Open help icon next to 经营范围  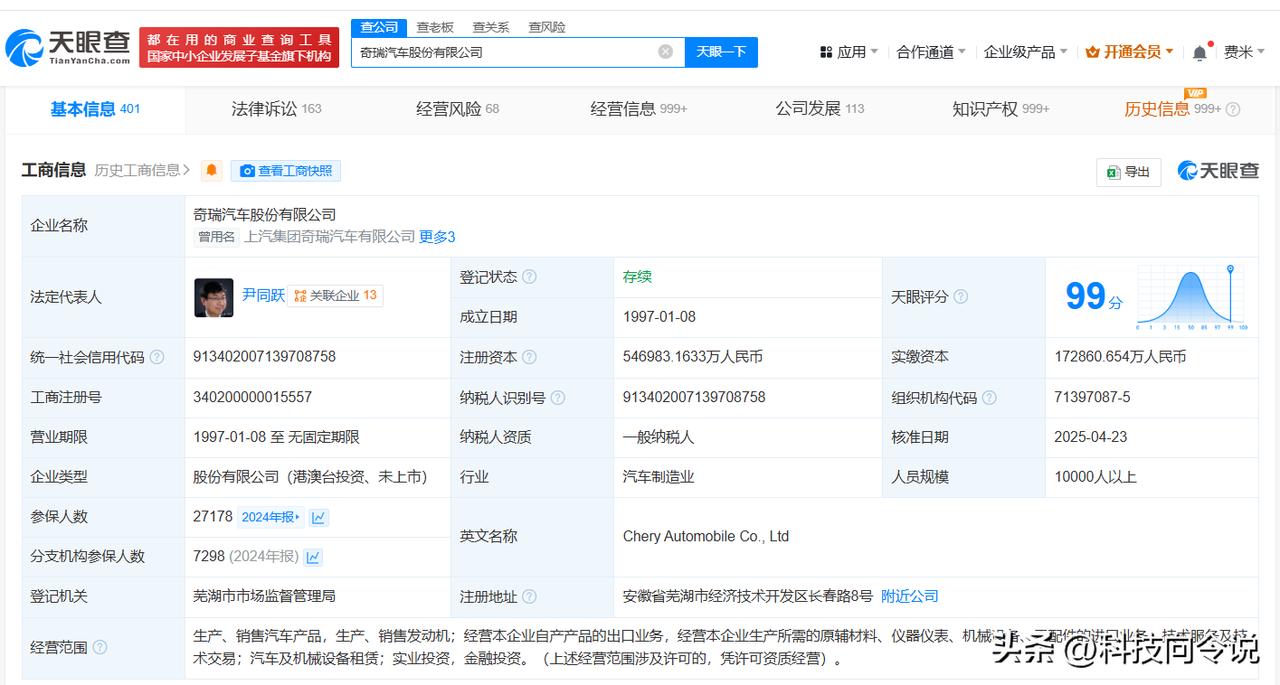click(x=100, y=647)
